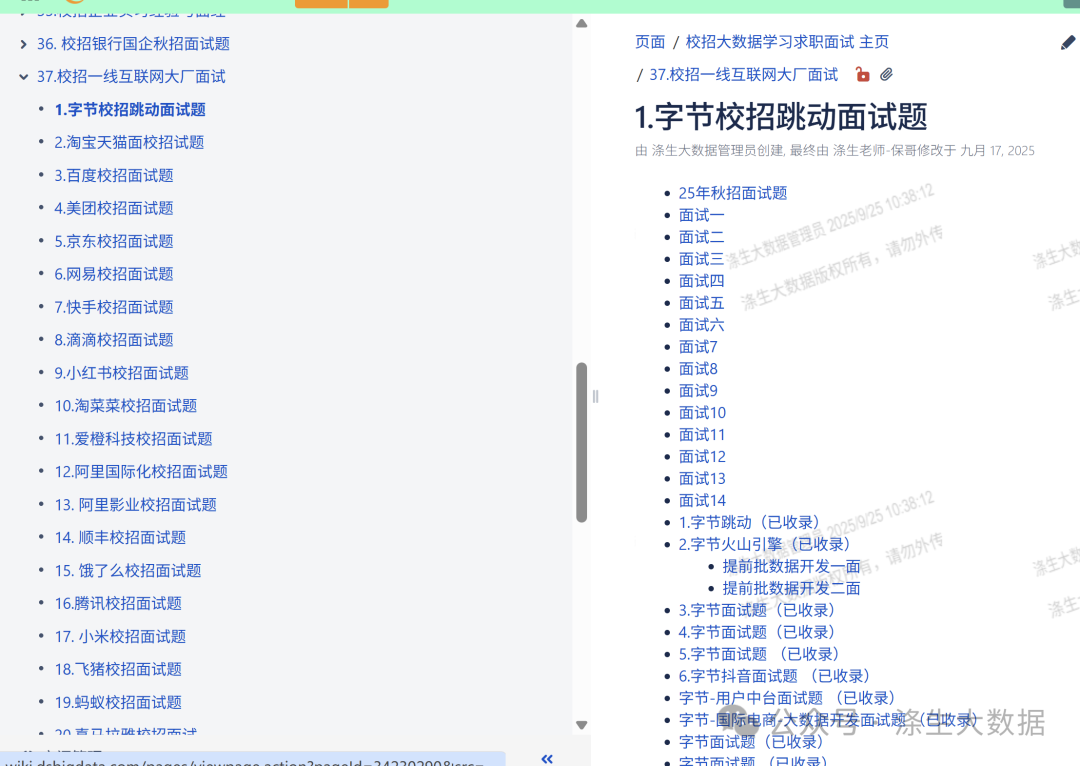Open the 页面 breadcrumb link

(650, 42)
